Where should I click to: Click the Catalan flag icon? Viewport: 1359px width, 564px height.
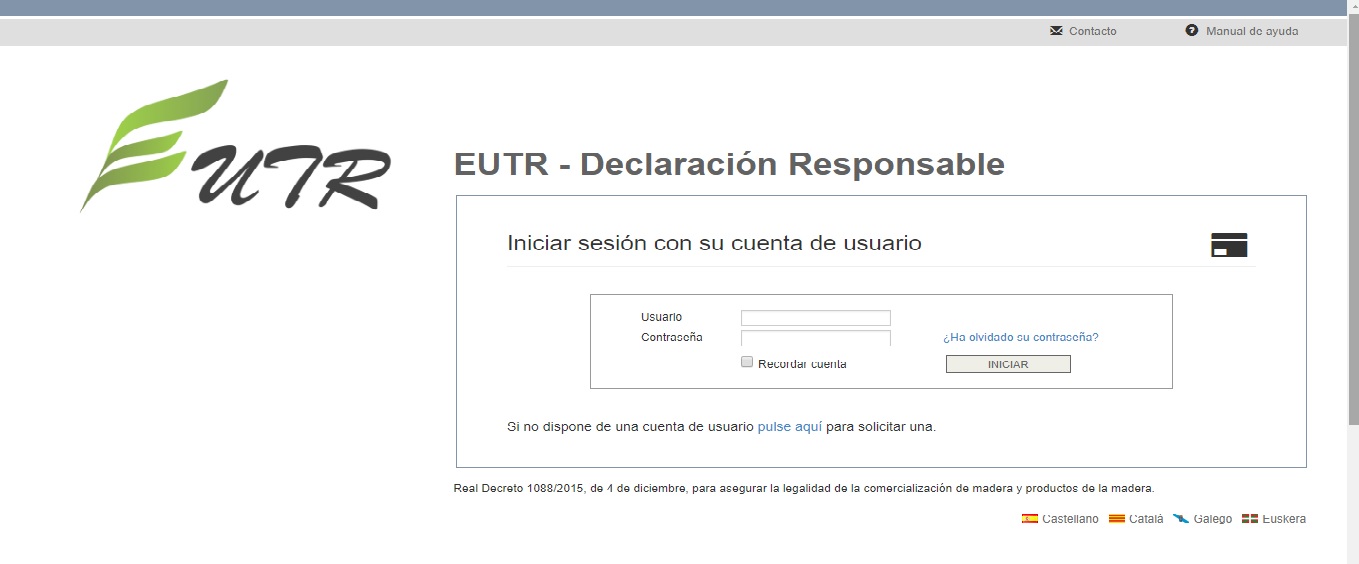(x=1117, y=519)
